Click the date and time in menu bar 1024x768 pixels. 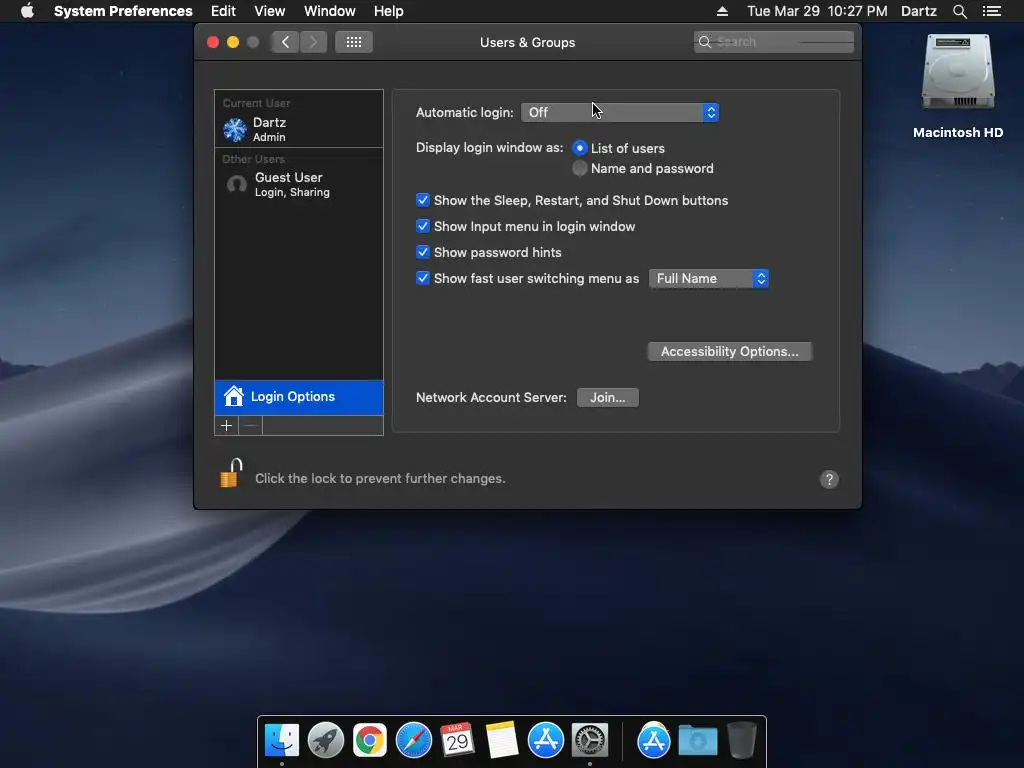coord(817,11)
